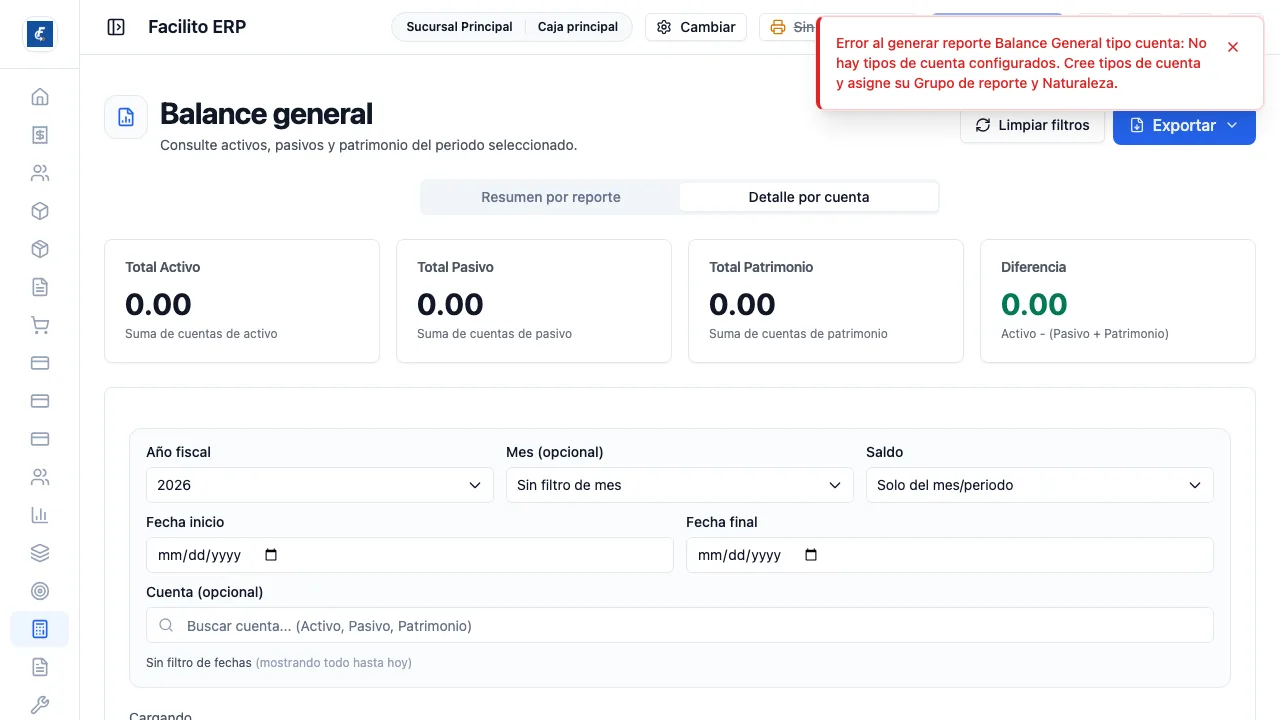
Task: Click the Total Pasivo card title
Action: pyautogui.click(x=455, y=267)
